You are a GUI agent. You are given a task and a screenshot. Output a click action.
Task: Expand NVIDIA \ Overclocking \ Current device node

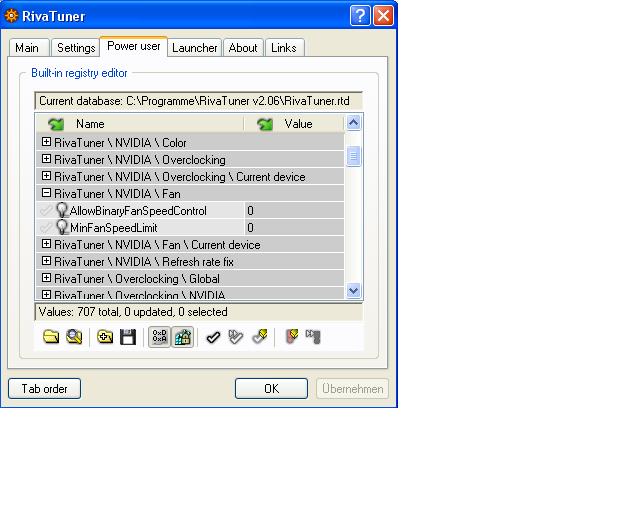[47, 176]
